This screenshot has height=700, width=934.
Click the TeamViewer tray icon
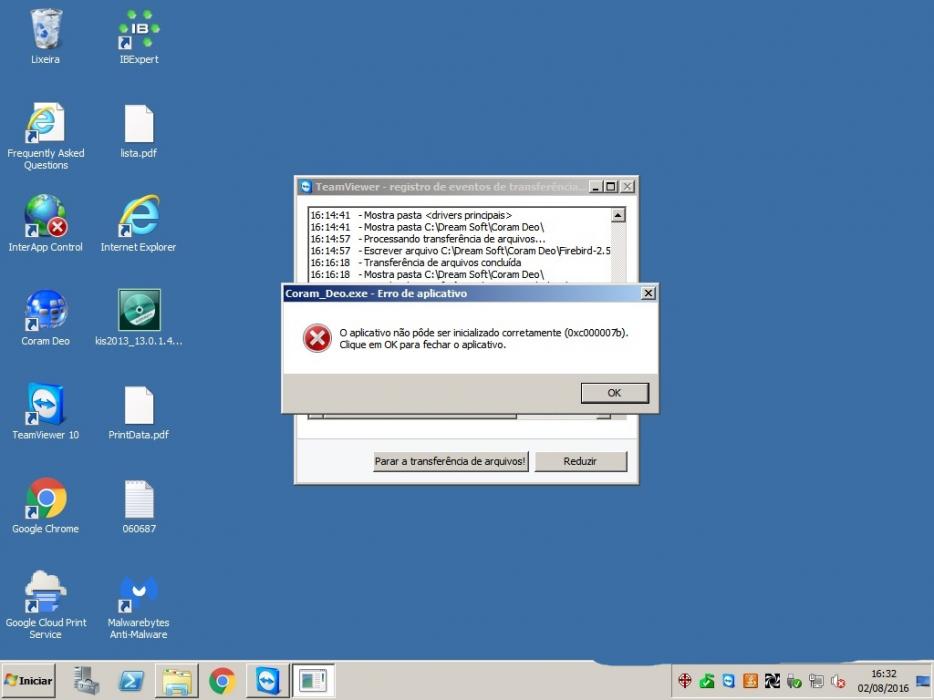click(728, 680)
